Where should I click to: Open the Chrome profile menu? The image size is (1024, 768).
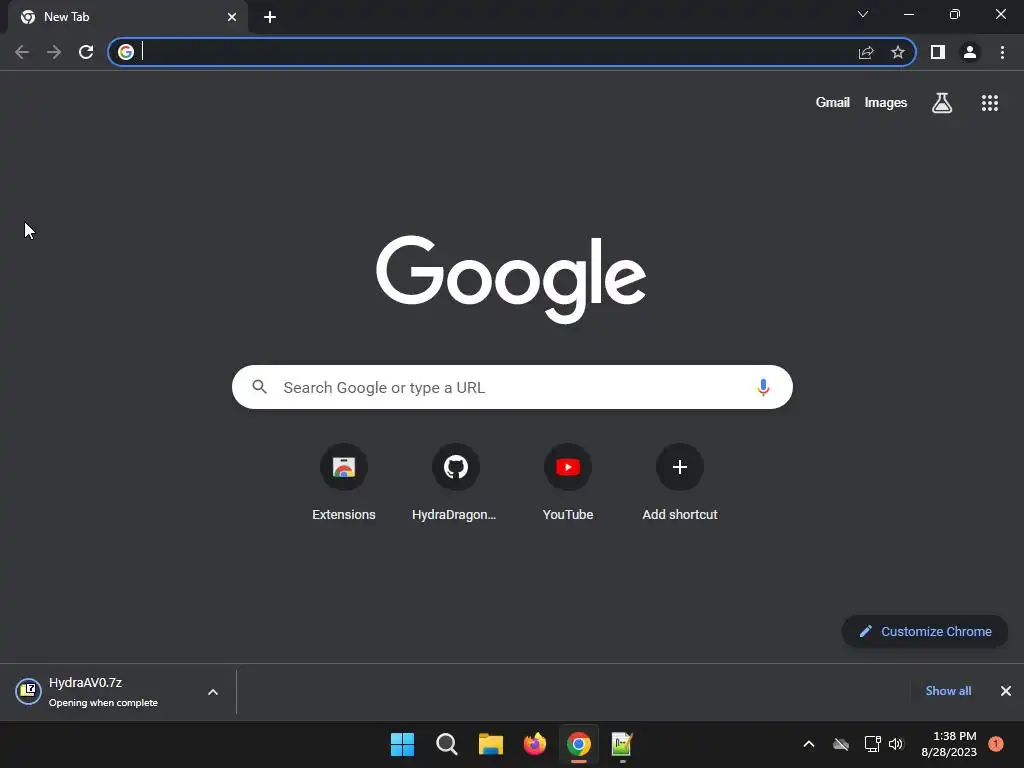coord(970,52)
